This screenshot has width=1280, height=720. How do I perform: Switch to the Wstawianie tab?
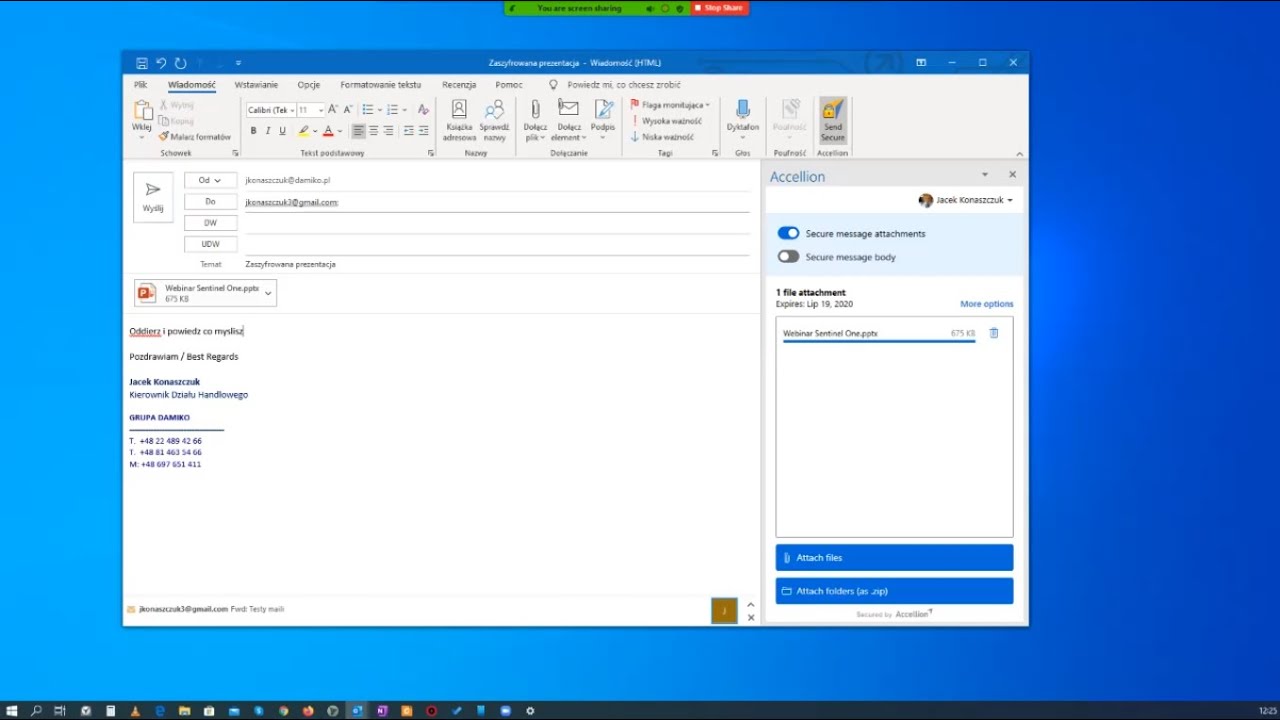[256, 85]
